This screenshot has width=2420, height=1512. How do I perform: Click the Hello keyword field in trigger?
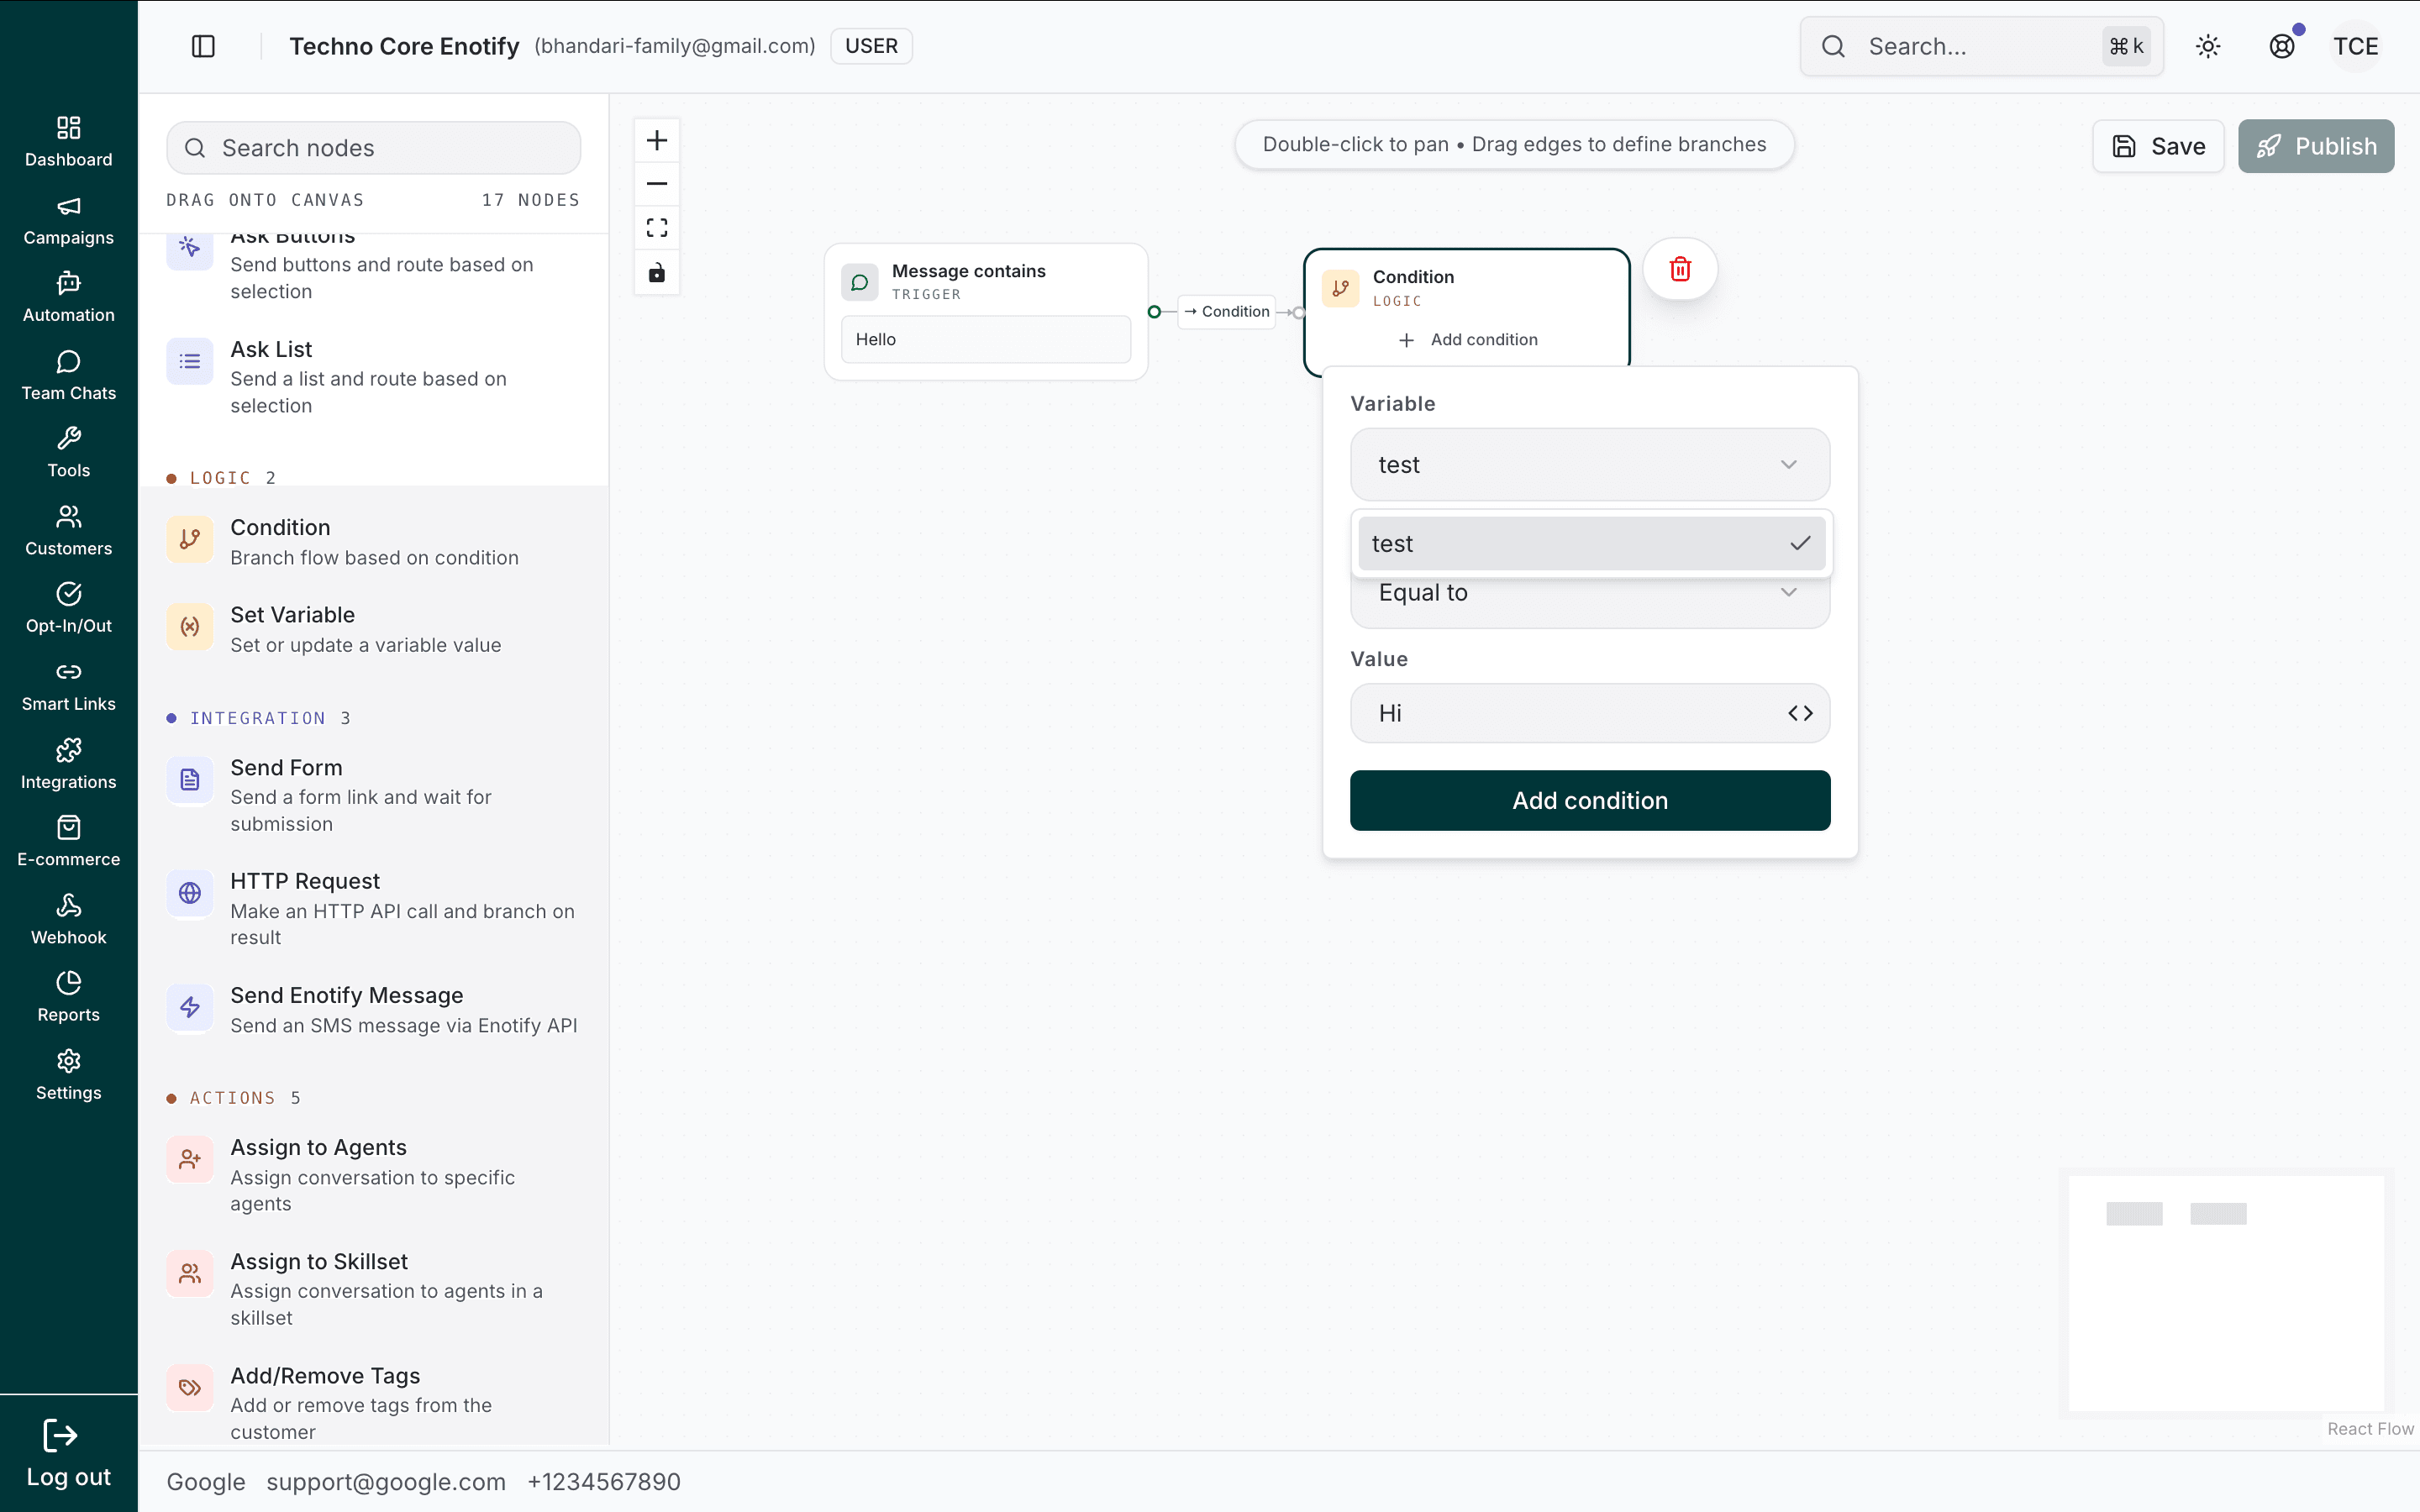click(985, 340)
